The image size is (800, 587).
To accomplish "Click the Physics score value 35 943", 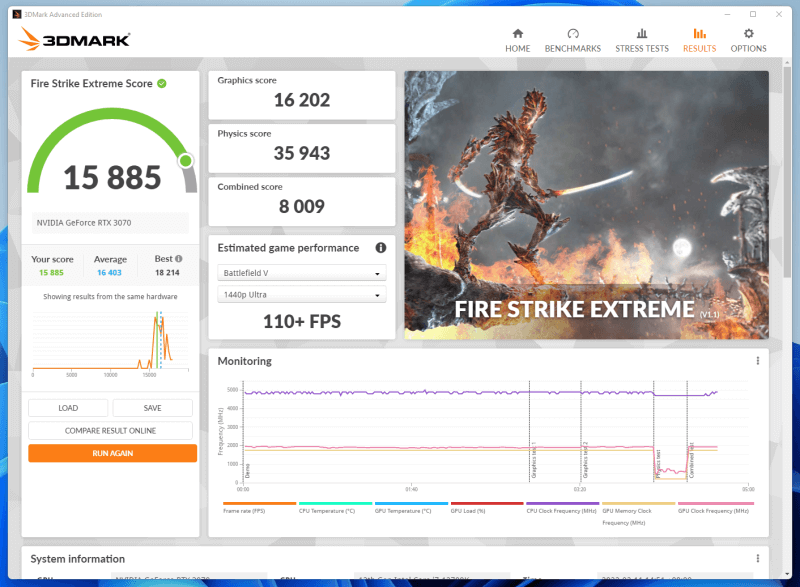I will tap(302, 154).
